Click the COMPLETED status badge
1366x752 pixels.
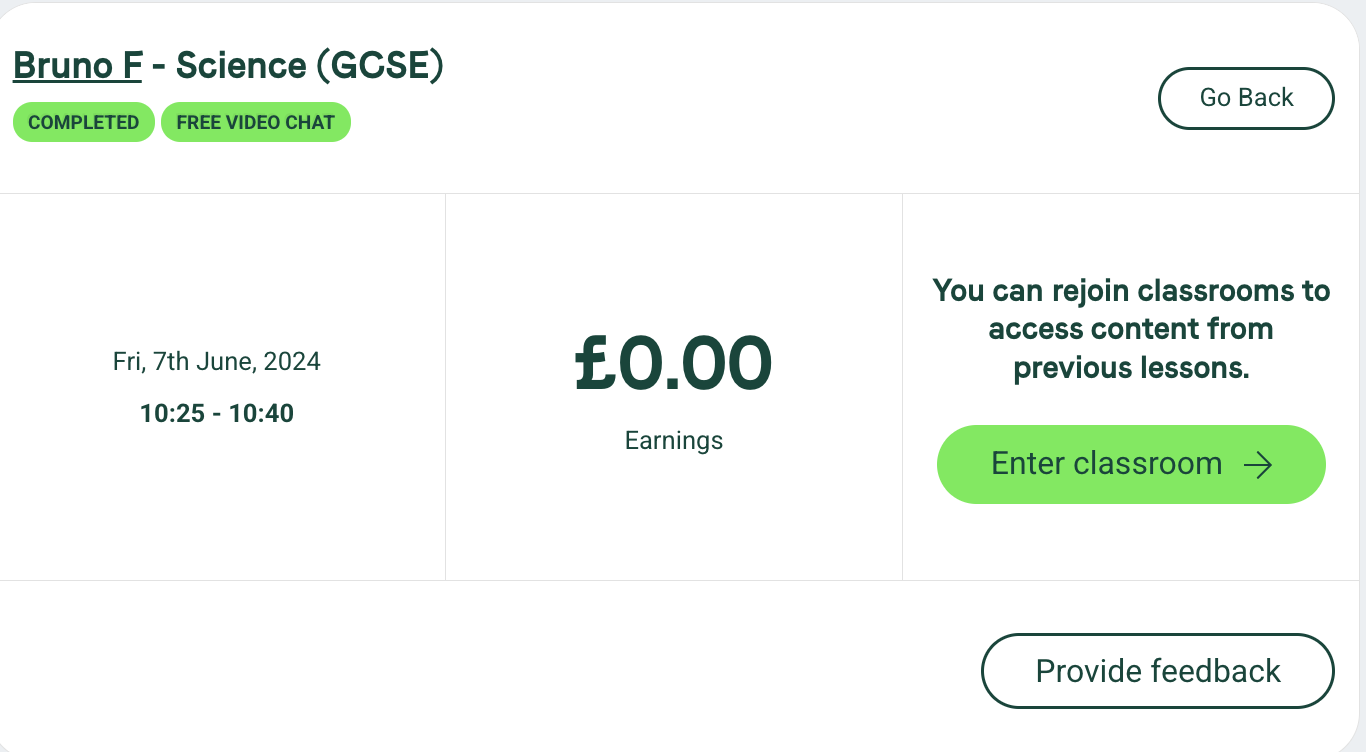[84, 122]
